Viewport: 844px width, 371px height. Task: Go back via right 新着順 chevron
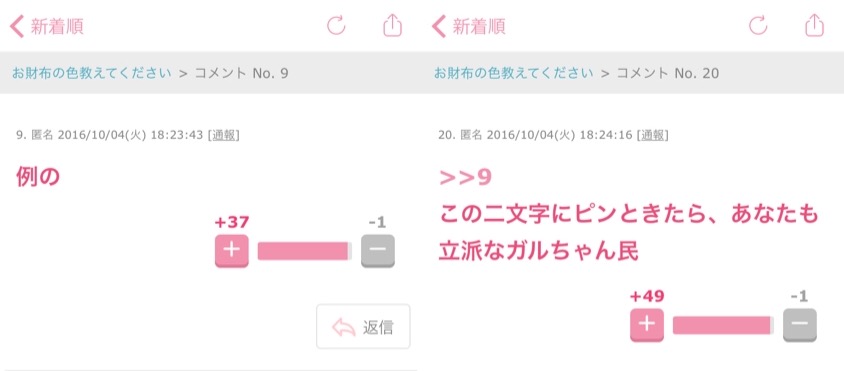click(x=439, y=26)
